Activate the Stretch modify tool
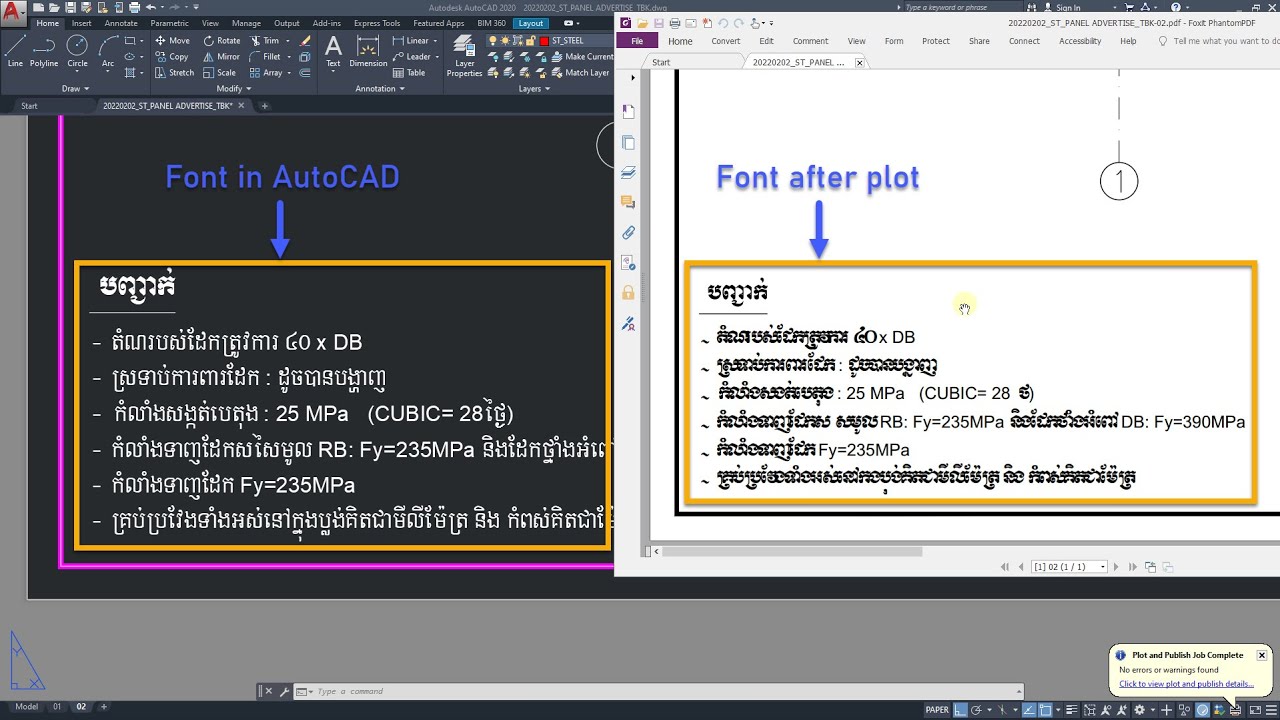The height and width of the screenshot is (720, 1280). (174, 73)
